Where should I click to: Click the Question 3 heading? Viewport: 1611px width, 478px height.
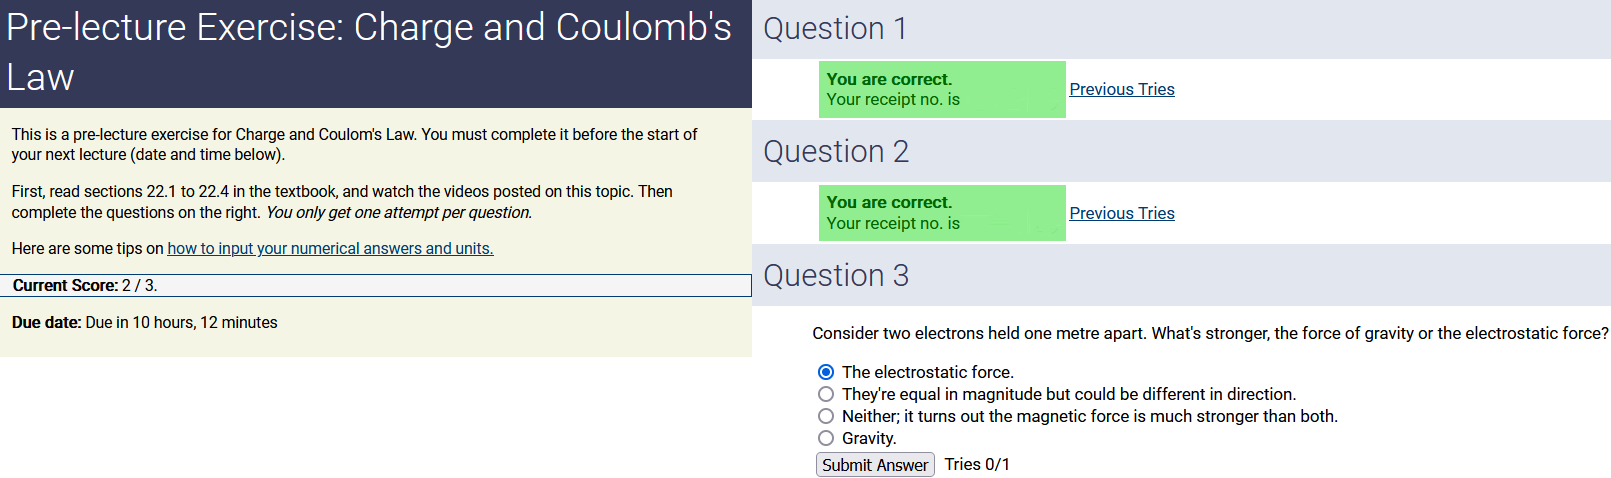point(836,276)
